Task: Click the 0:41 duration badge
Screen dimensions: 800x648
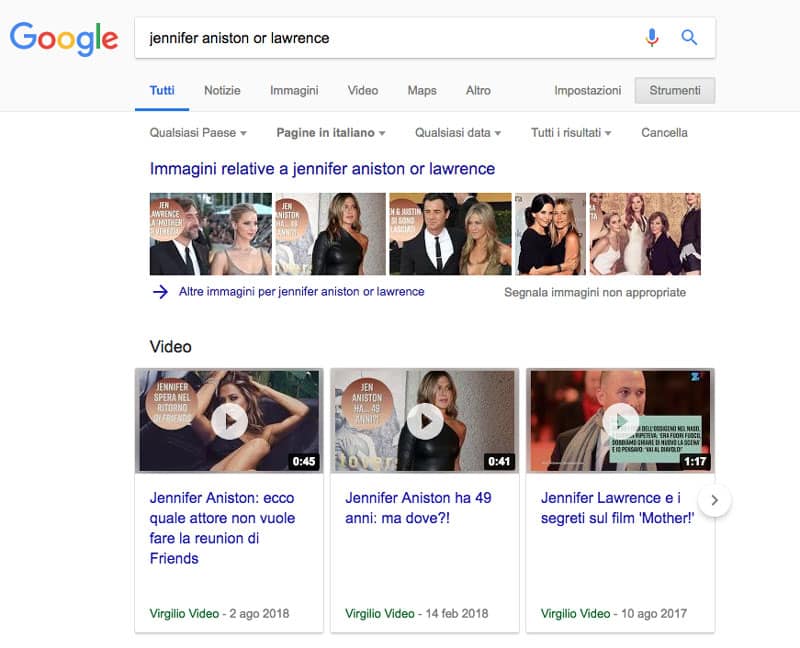Action: [499, 461]
